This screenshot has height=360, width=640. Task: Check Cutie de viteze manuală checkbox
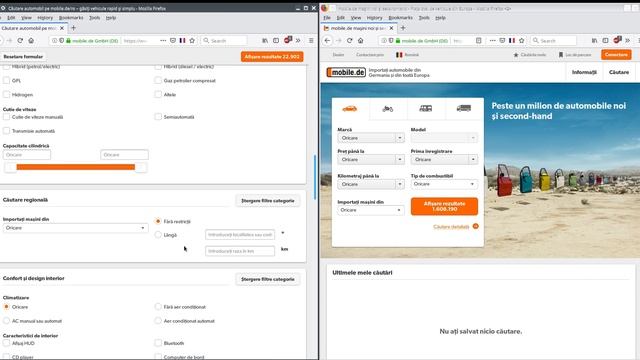coord(6,117)
